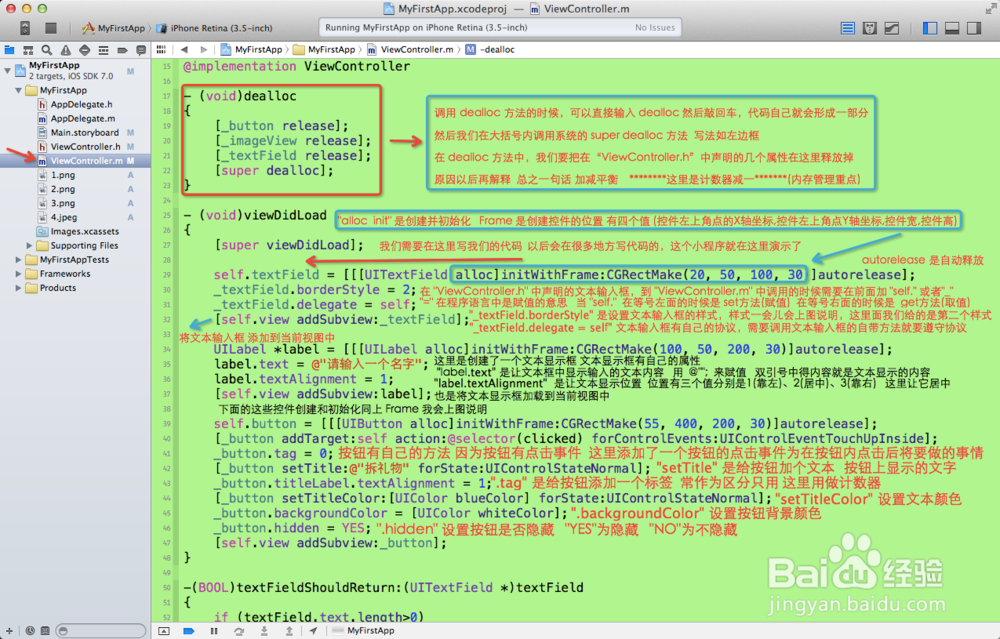Click the activity viewer status display
1000x639 pixels.
(500, 27)
